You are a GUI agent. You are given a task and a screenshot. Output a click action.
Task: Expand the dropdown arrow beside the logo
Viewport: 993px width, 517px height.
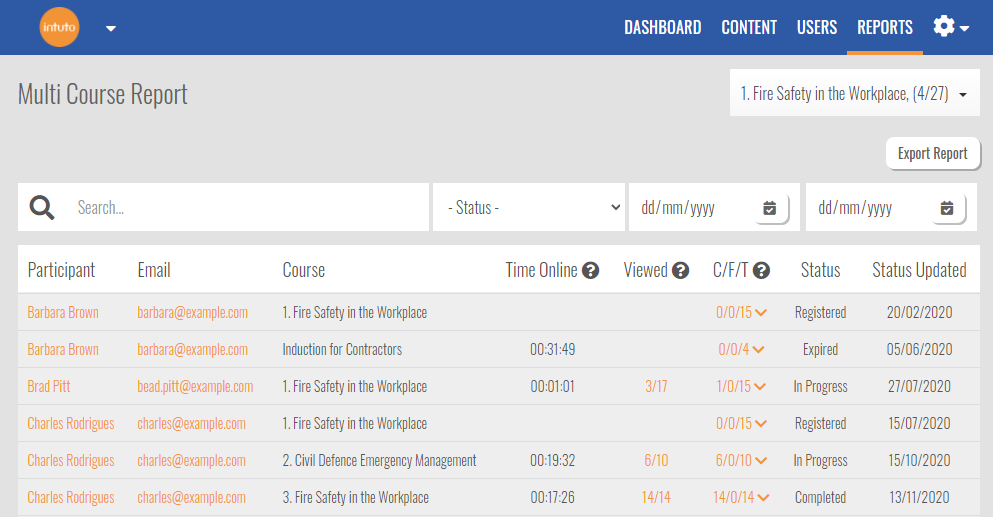click(x=111, y=28)
